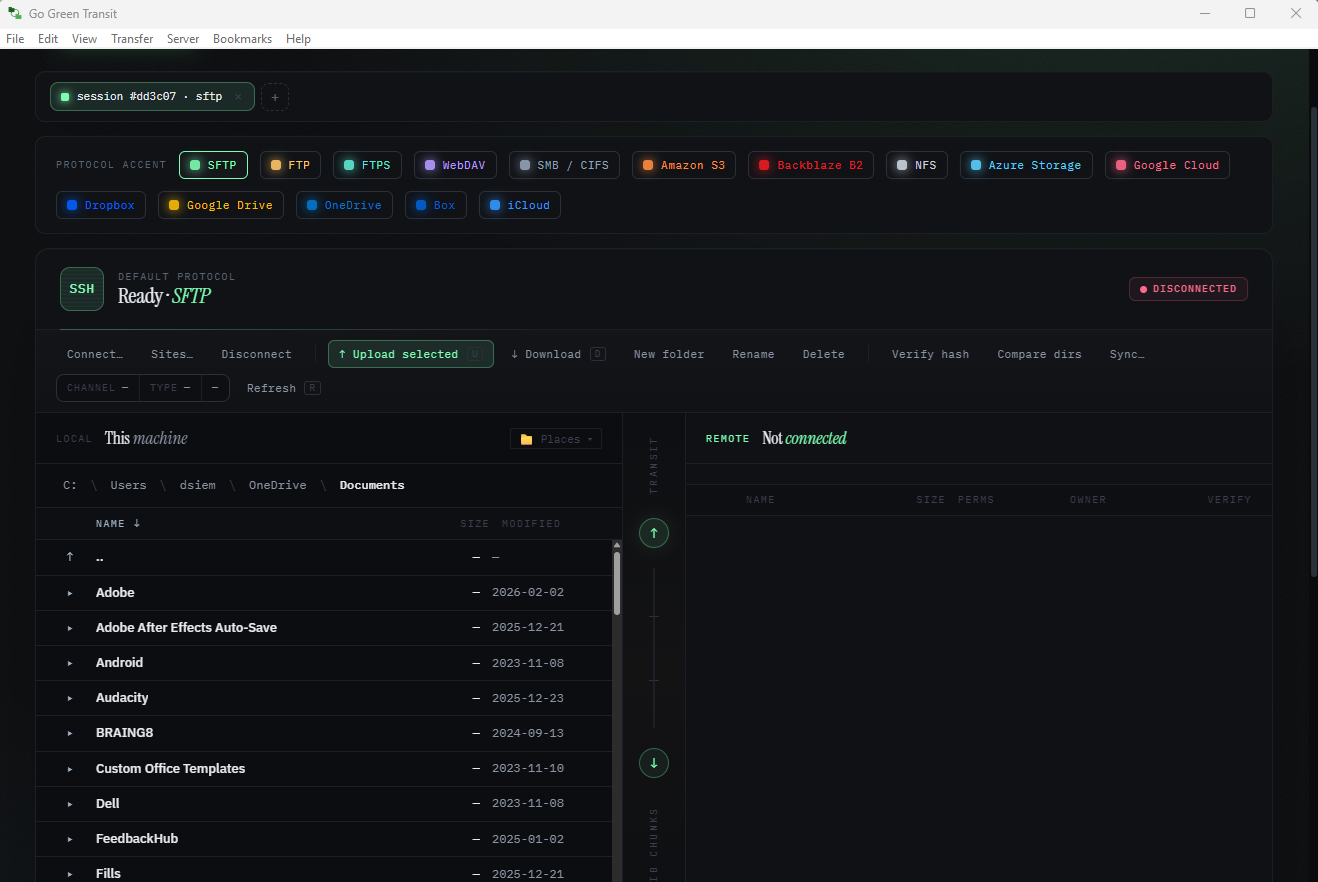Open the View menu

(x=85, y=39)
